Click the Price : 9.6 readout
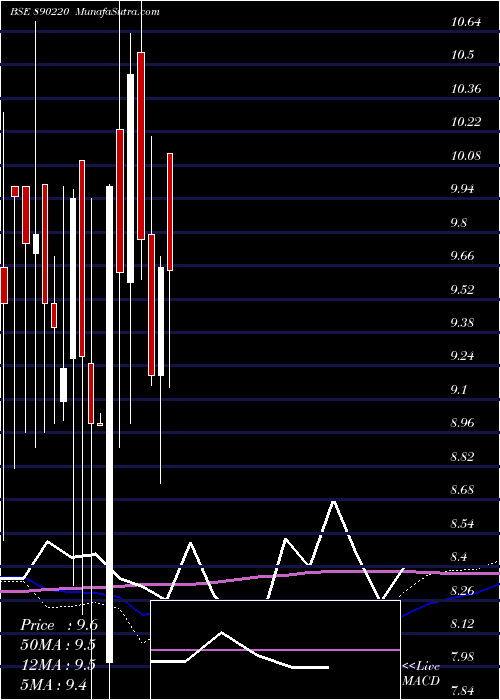500x700 pixels. [x=59, y=625]
